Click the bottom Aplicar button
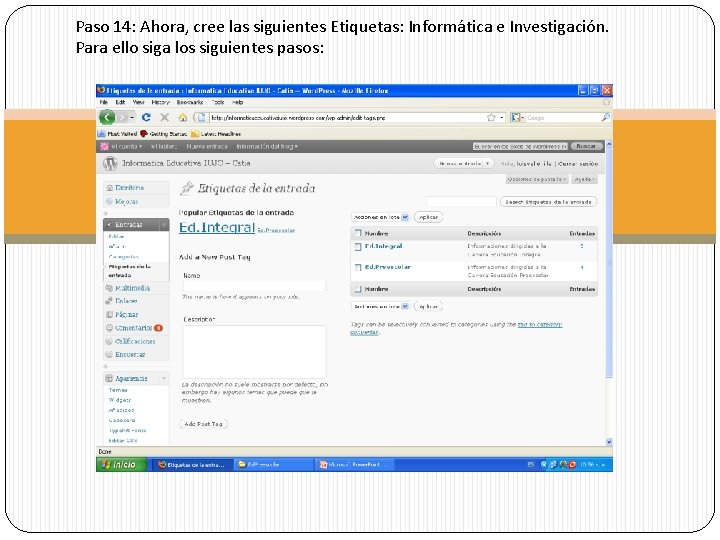The height and width of the screenshot is (540, 720). click(428, 306)
